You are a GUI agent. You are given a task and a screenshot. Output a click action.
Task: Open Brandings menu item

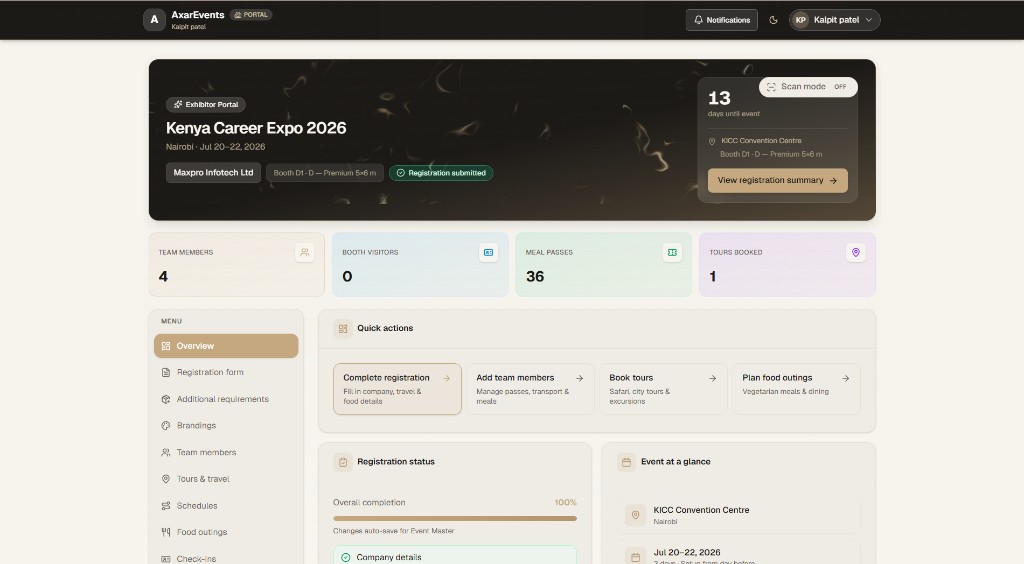tap(226, 426)
